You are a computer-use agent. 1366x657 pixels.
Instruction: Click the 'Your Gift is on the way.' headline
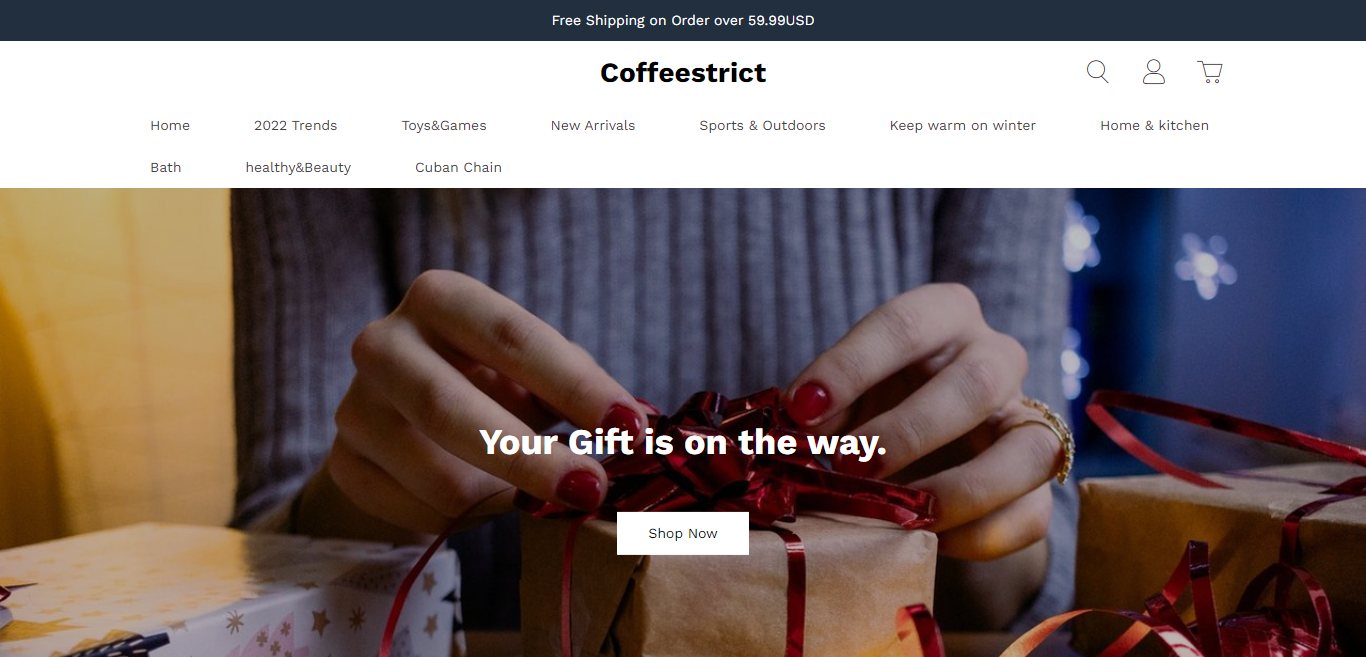[x=683, y=442]
